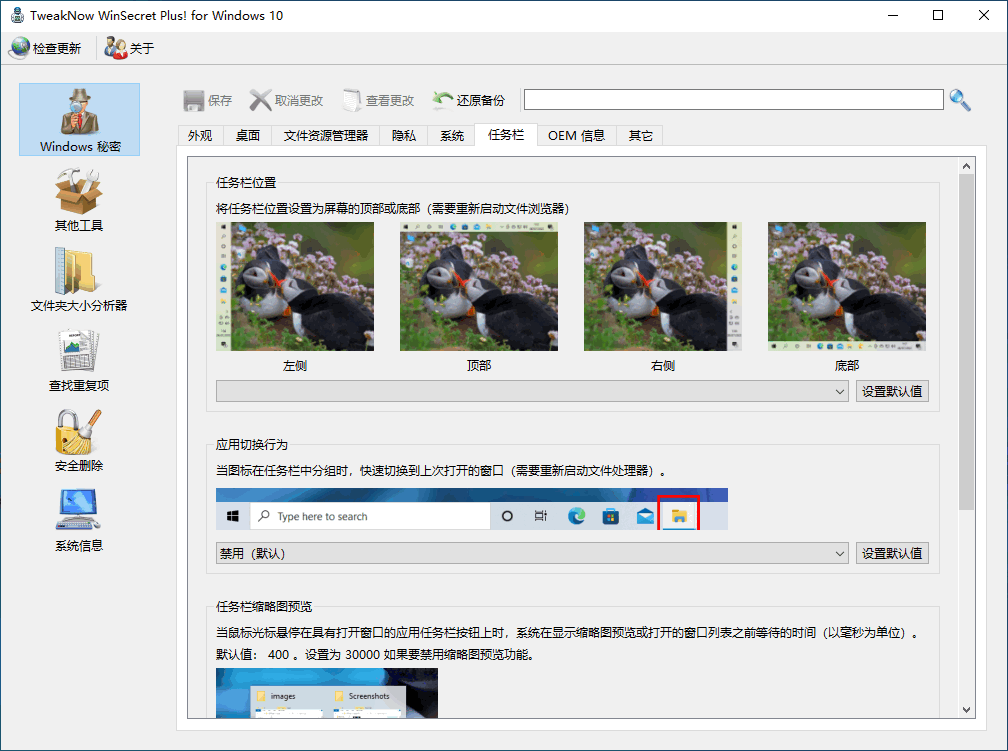Click the scroll down arrow

pos(966,710)
